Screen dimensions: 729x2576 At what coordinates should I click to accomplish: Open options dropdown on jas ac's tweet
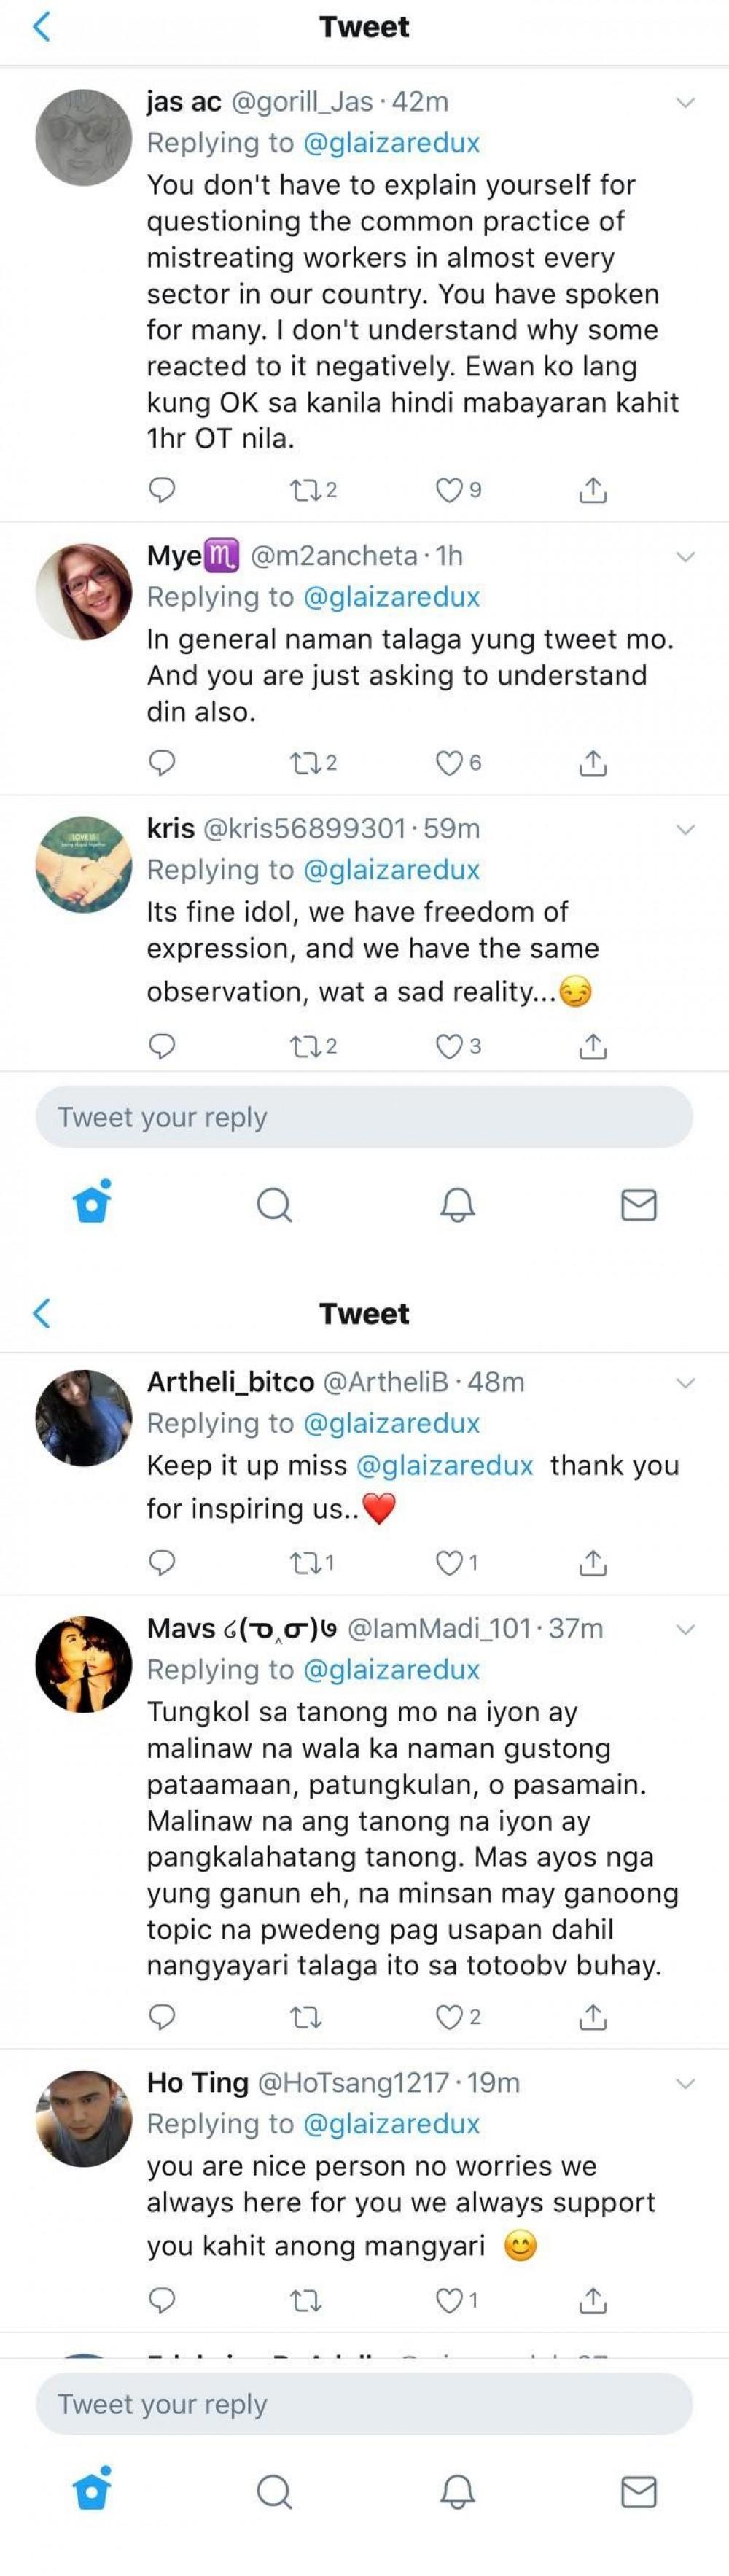685,103
